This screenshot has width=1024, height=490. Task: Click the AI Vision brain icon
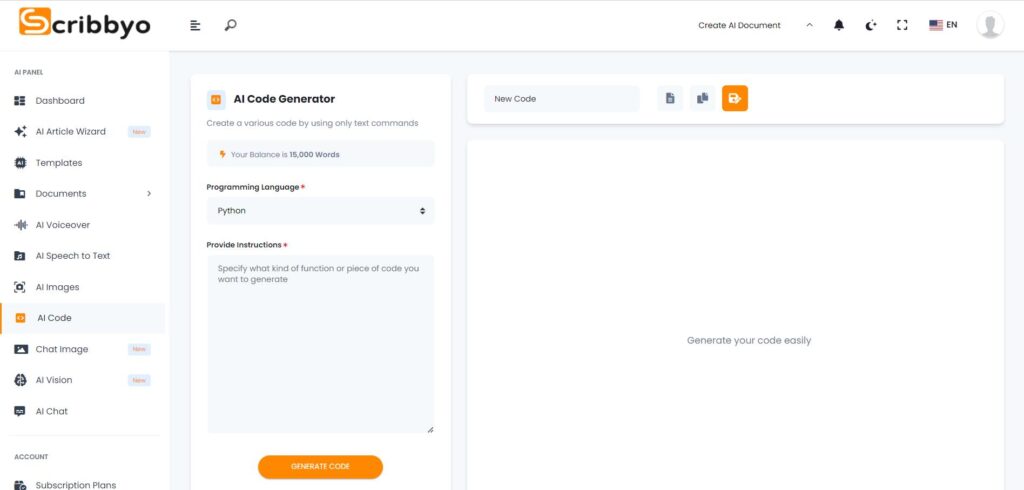tap(20, 380)
